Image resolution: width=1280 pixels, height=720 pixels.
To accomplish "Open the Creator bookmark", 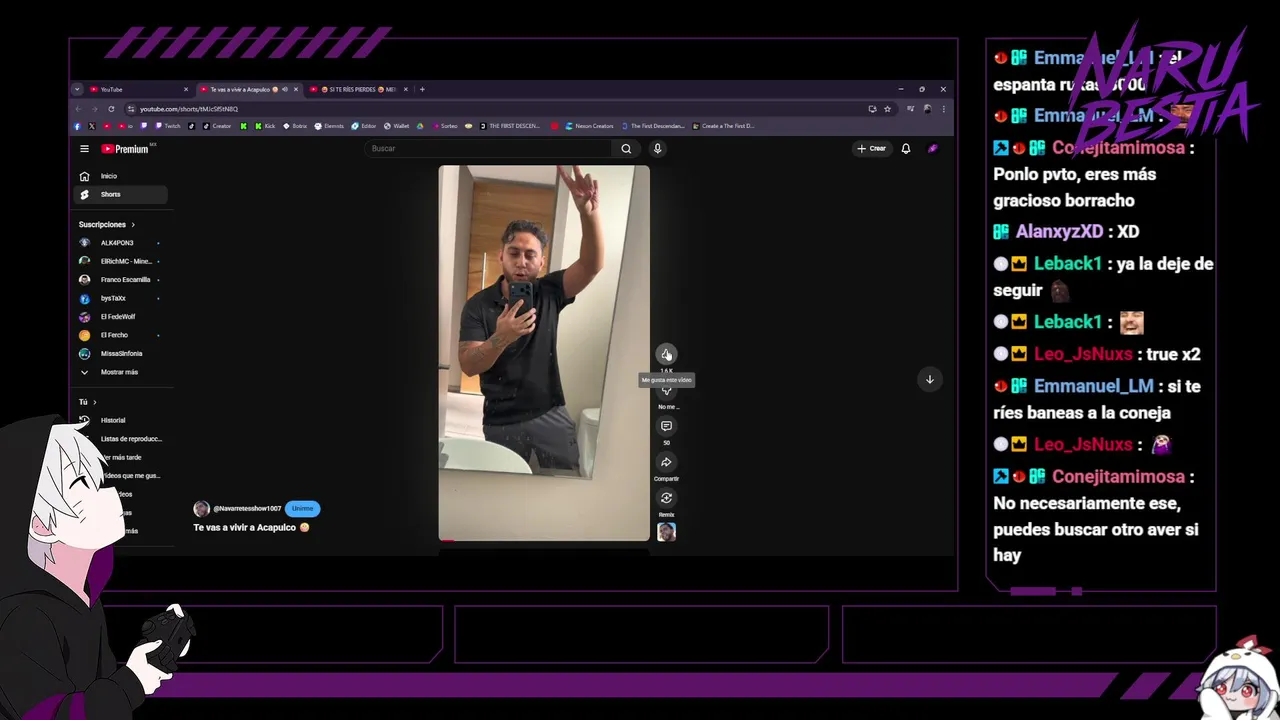I will click(x=217, y=126).
